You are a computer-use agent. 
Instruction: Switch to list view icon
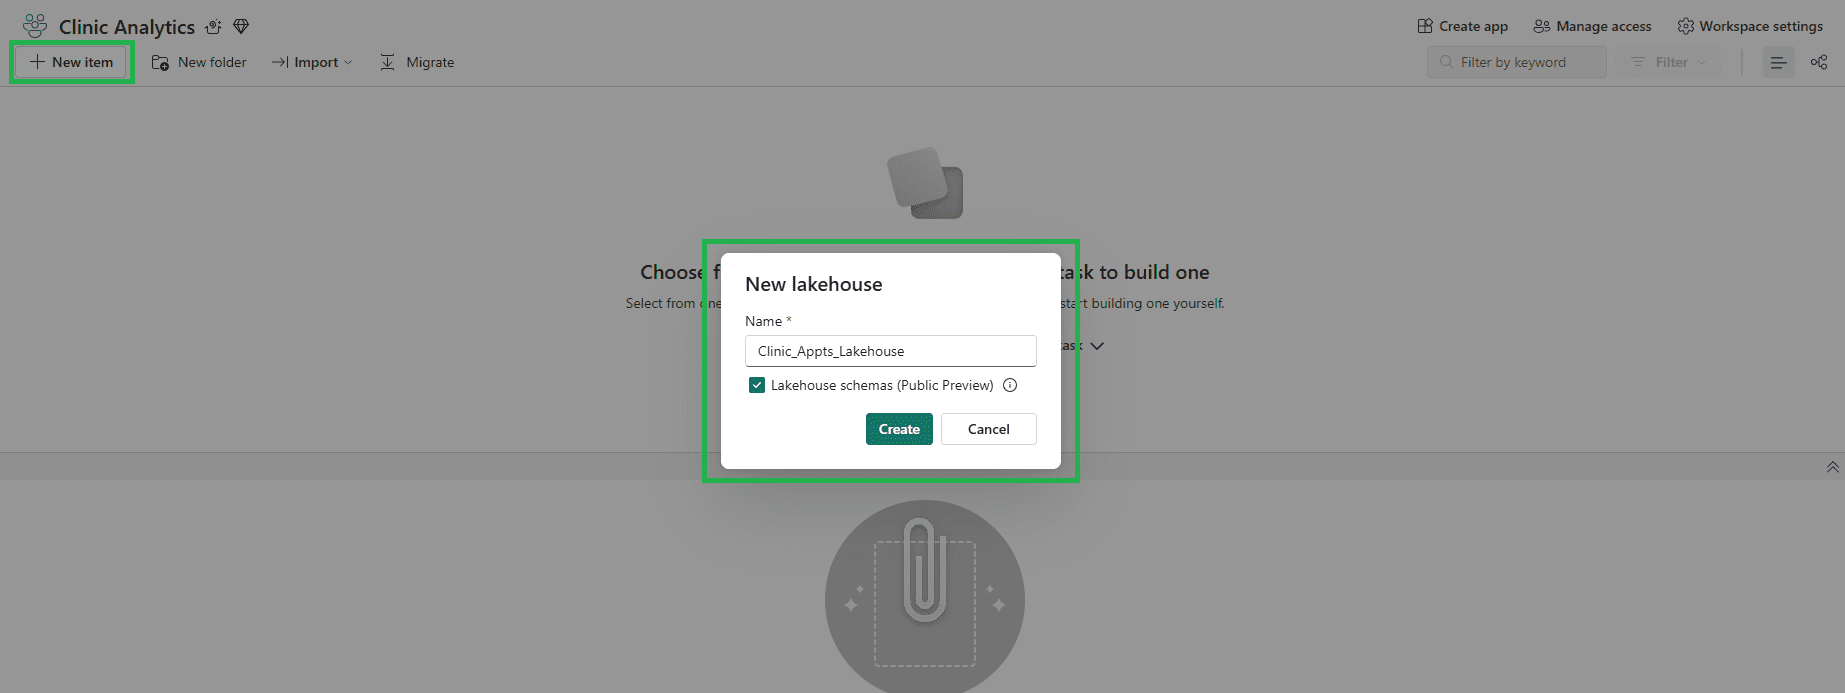pos(1778,62)
